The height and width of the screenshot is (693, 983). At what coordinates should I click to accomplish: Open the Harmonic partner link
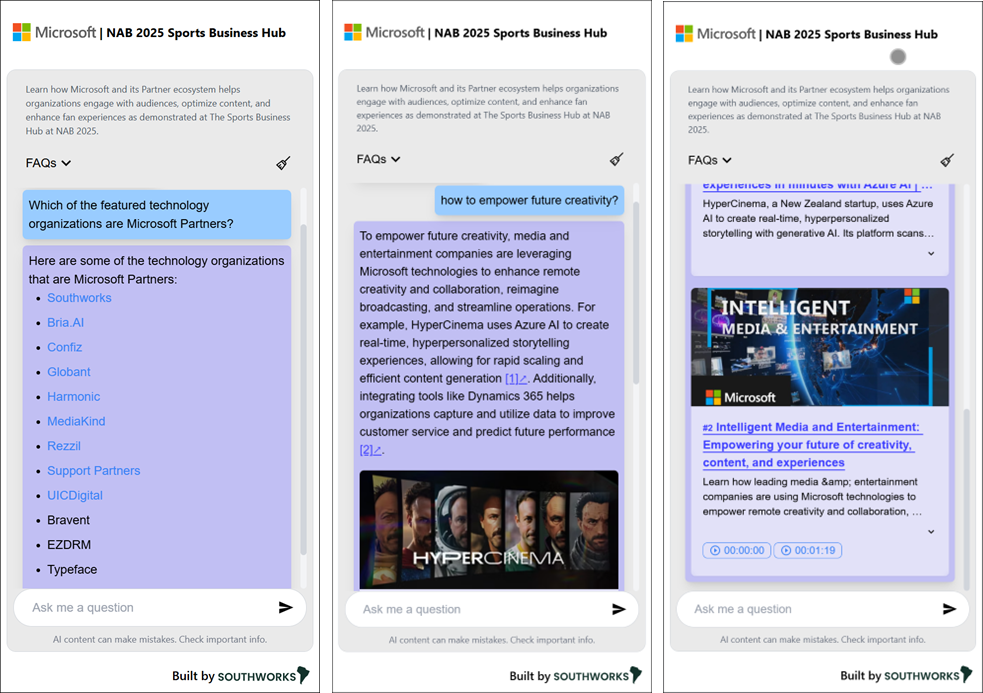pos(73,396)
